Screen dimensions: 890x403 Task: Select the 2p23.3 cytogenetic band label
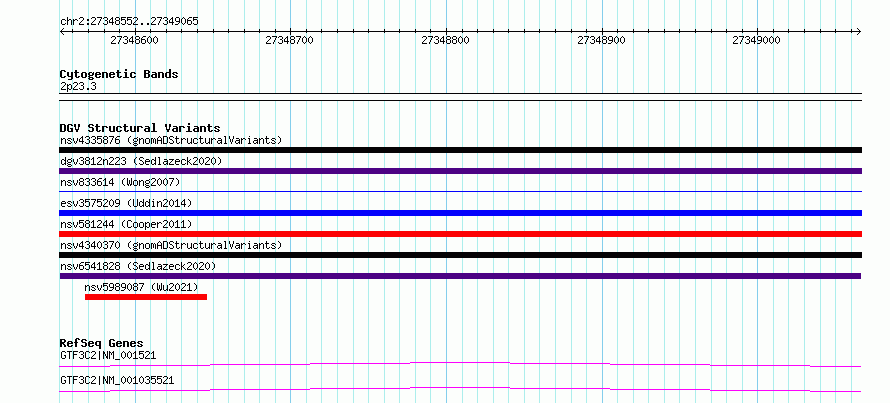click(x=79, y=86)
